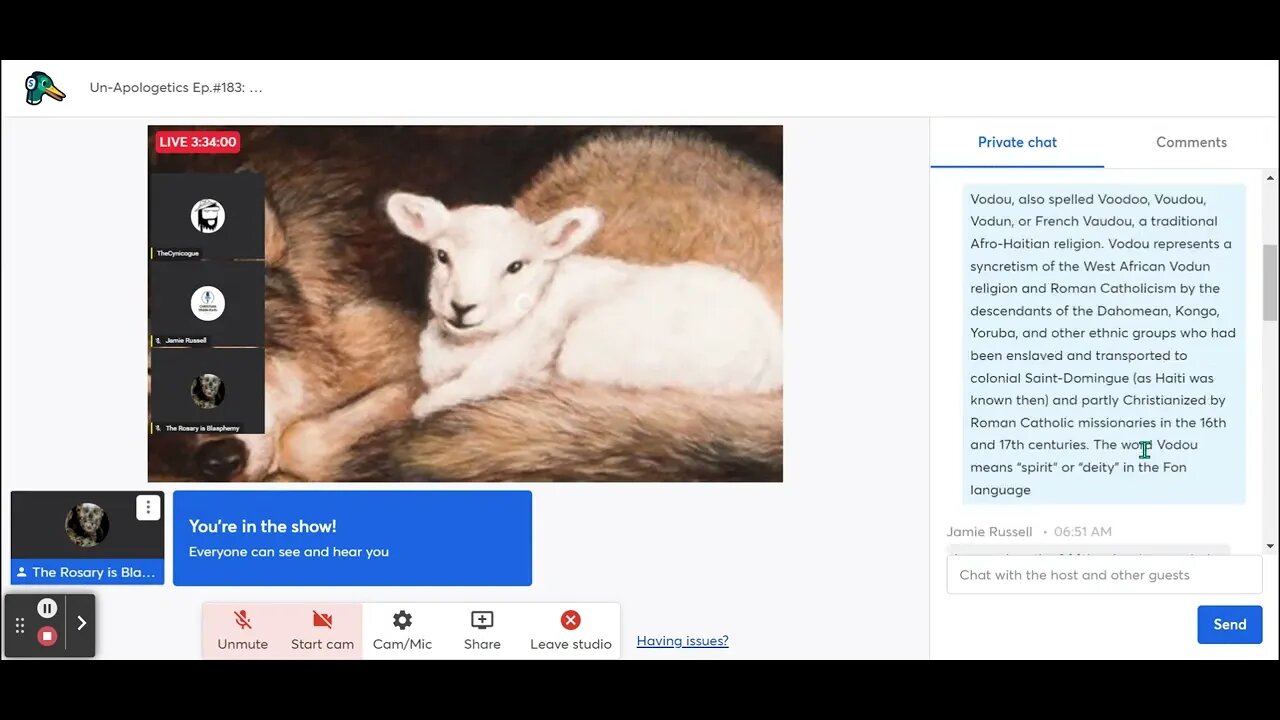
Task: Click The Rosary is Blasphemy avatar in stream
Action: [208, 391]
